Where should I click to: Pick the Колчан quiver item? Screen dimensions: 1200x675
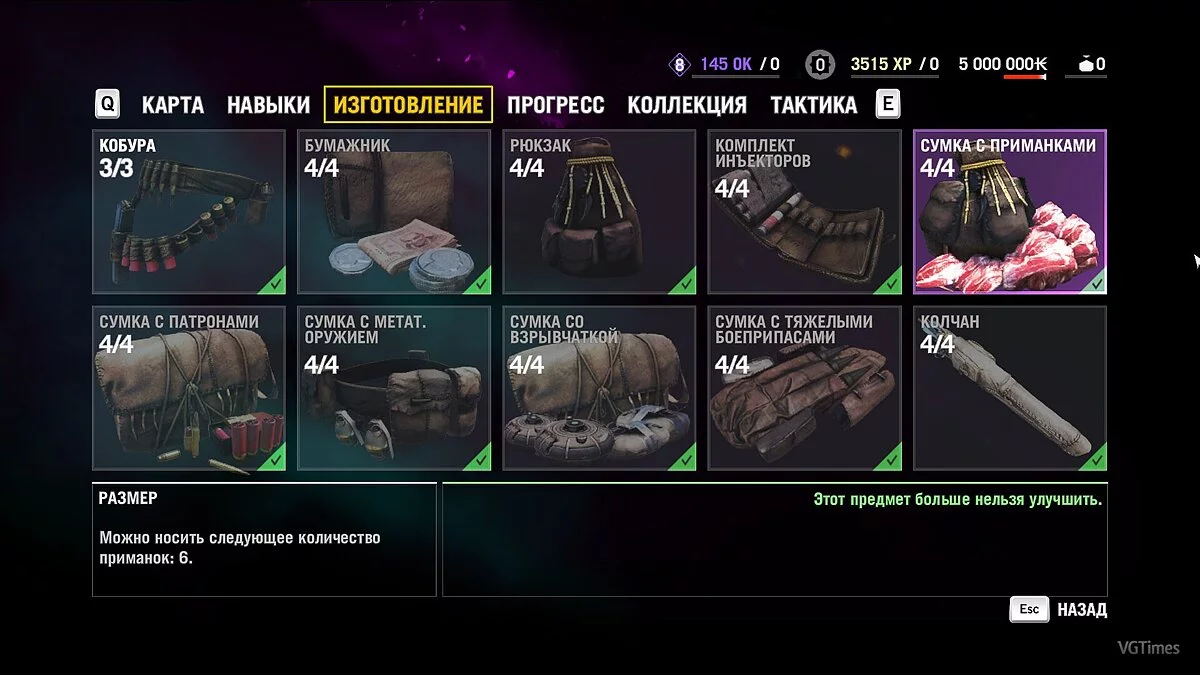(x=1010, y=388)
